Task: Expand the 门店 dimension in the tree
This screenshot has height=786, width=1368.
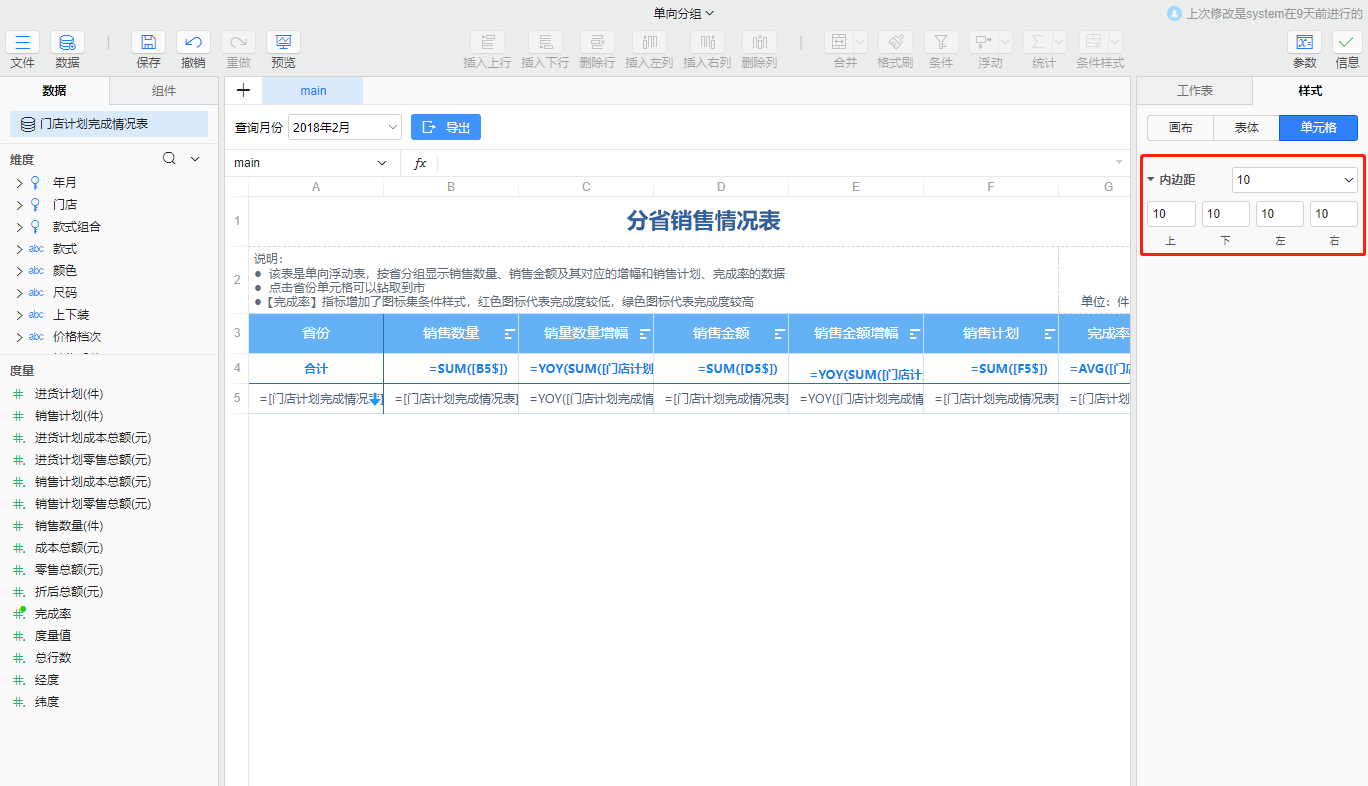Action: [x=20, y=204]
